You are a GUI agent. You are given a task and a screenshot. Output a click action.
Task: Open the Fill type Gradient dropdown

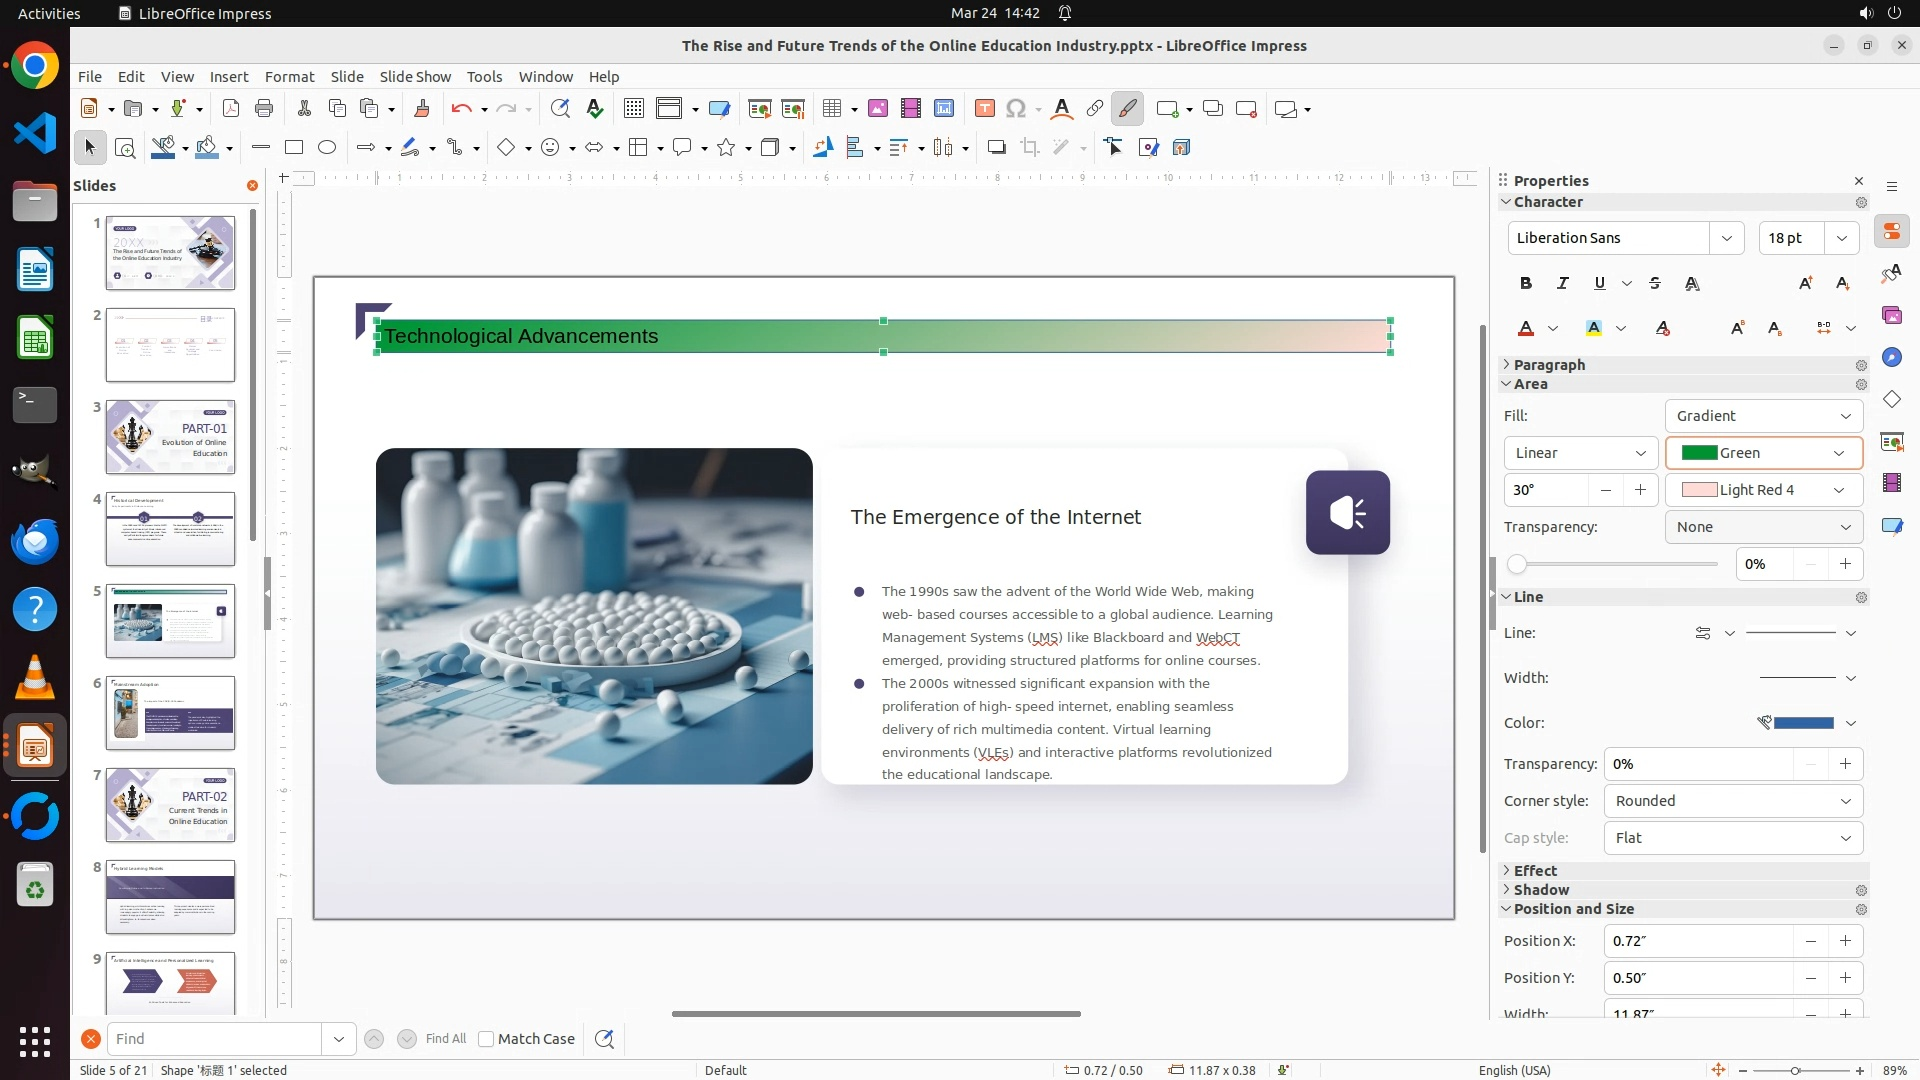(x=1763, y=416)
